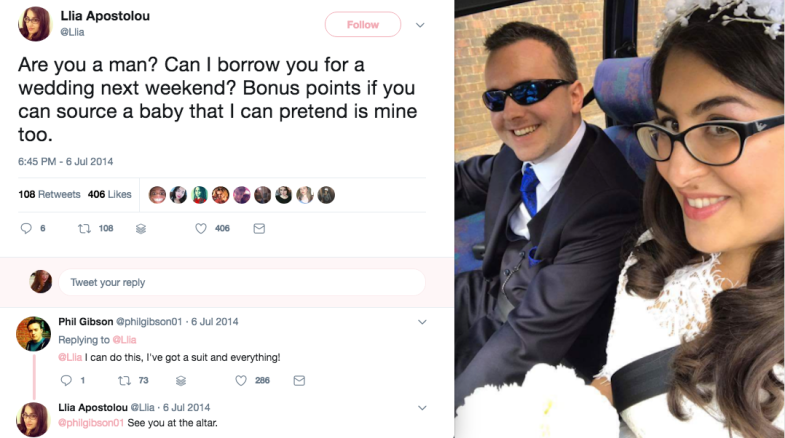View the 406 Likes list

tap(110, 194)
